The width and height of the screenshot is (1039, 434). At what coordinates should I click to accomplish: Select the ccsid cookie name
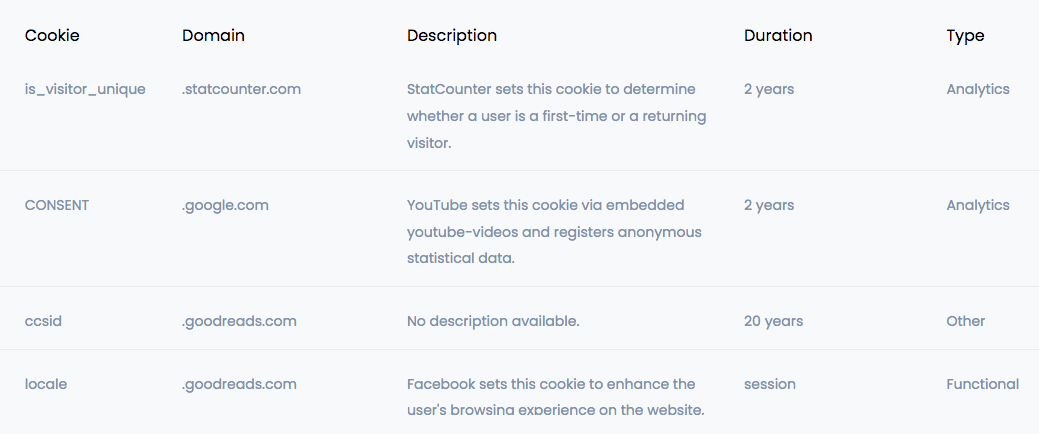point(44,321)
